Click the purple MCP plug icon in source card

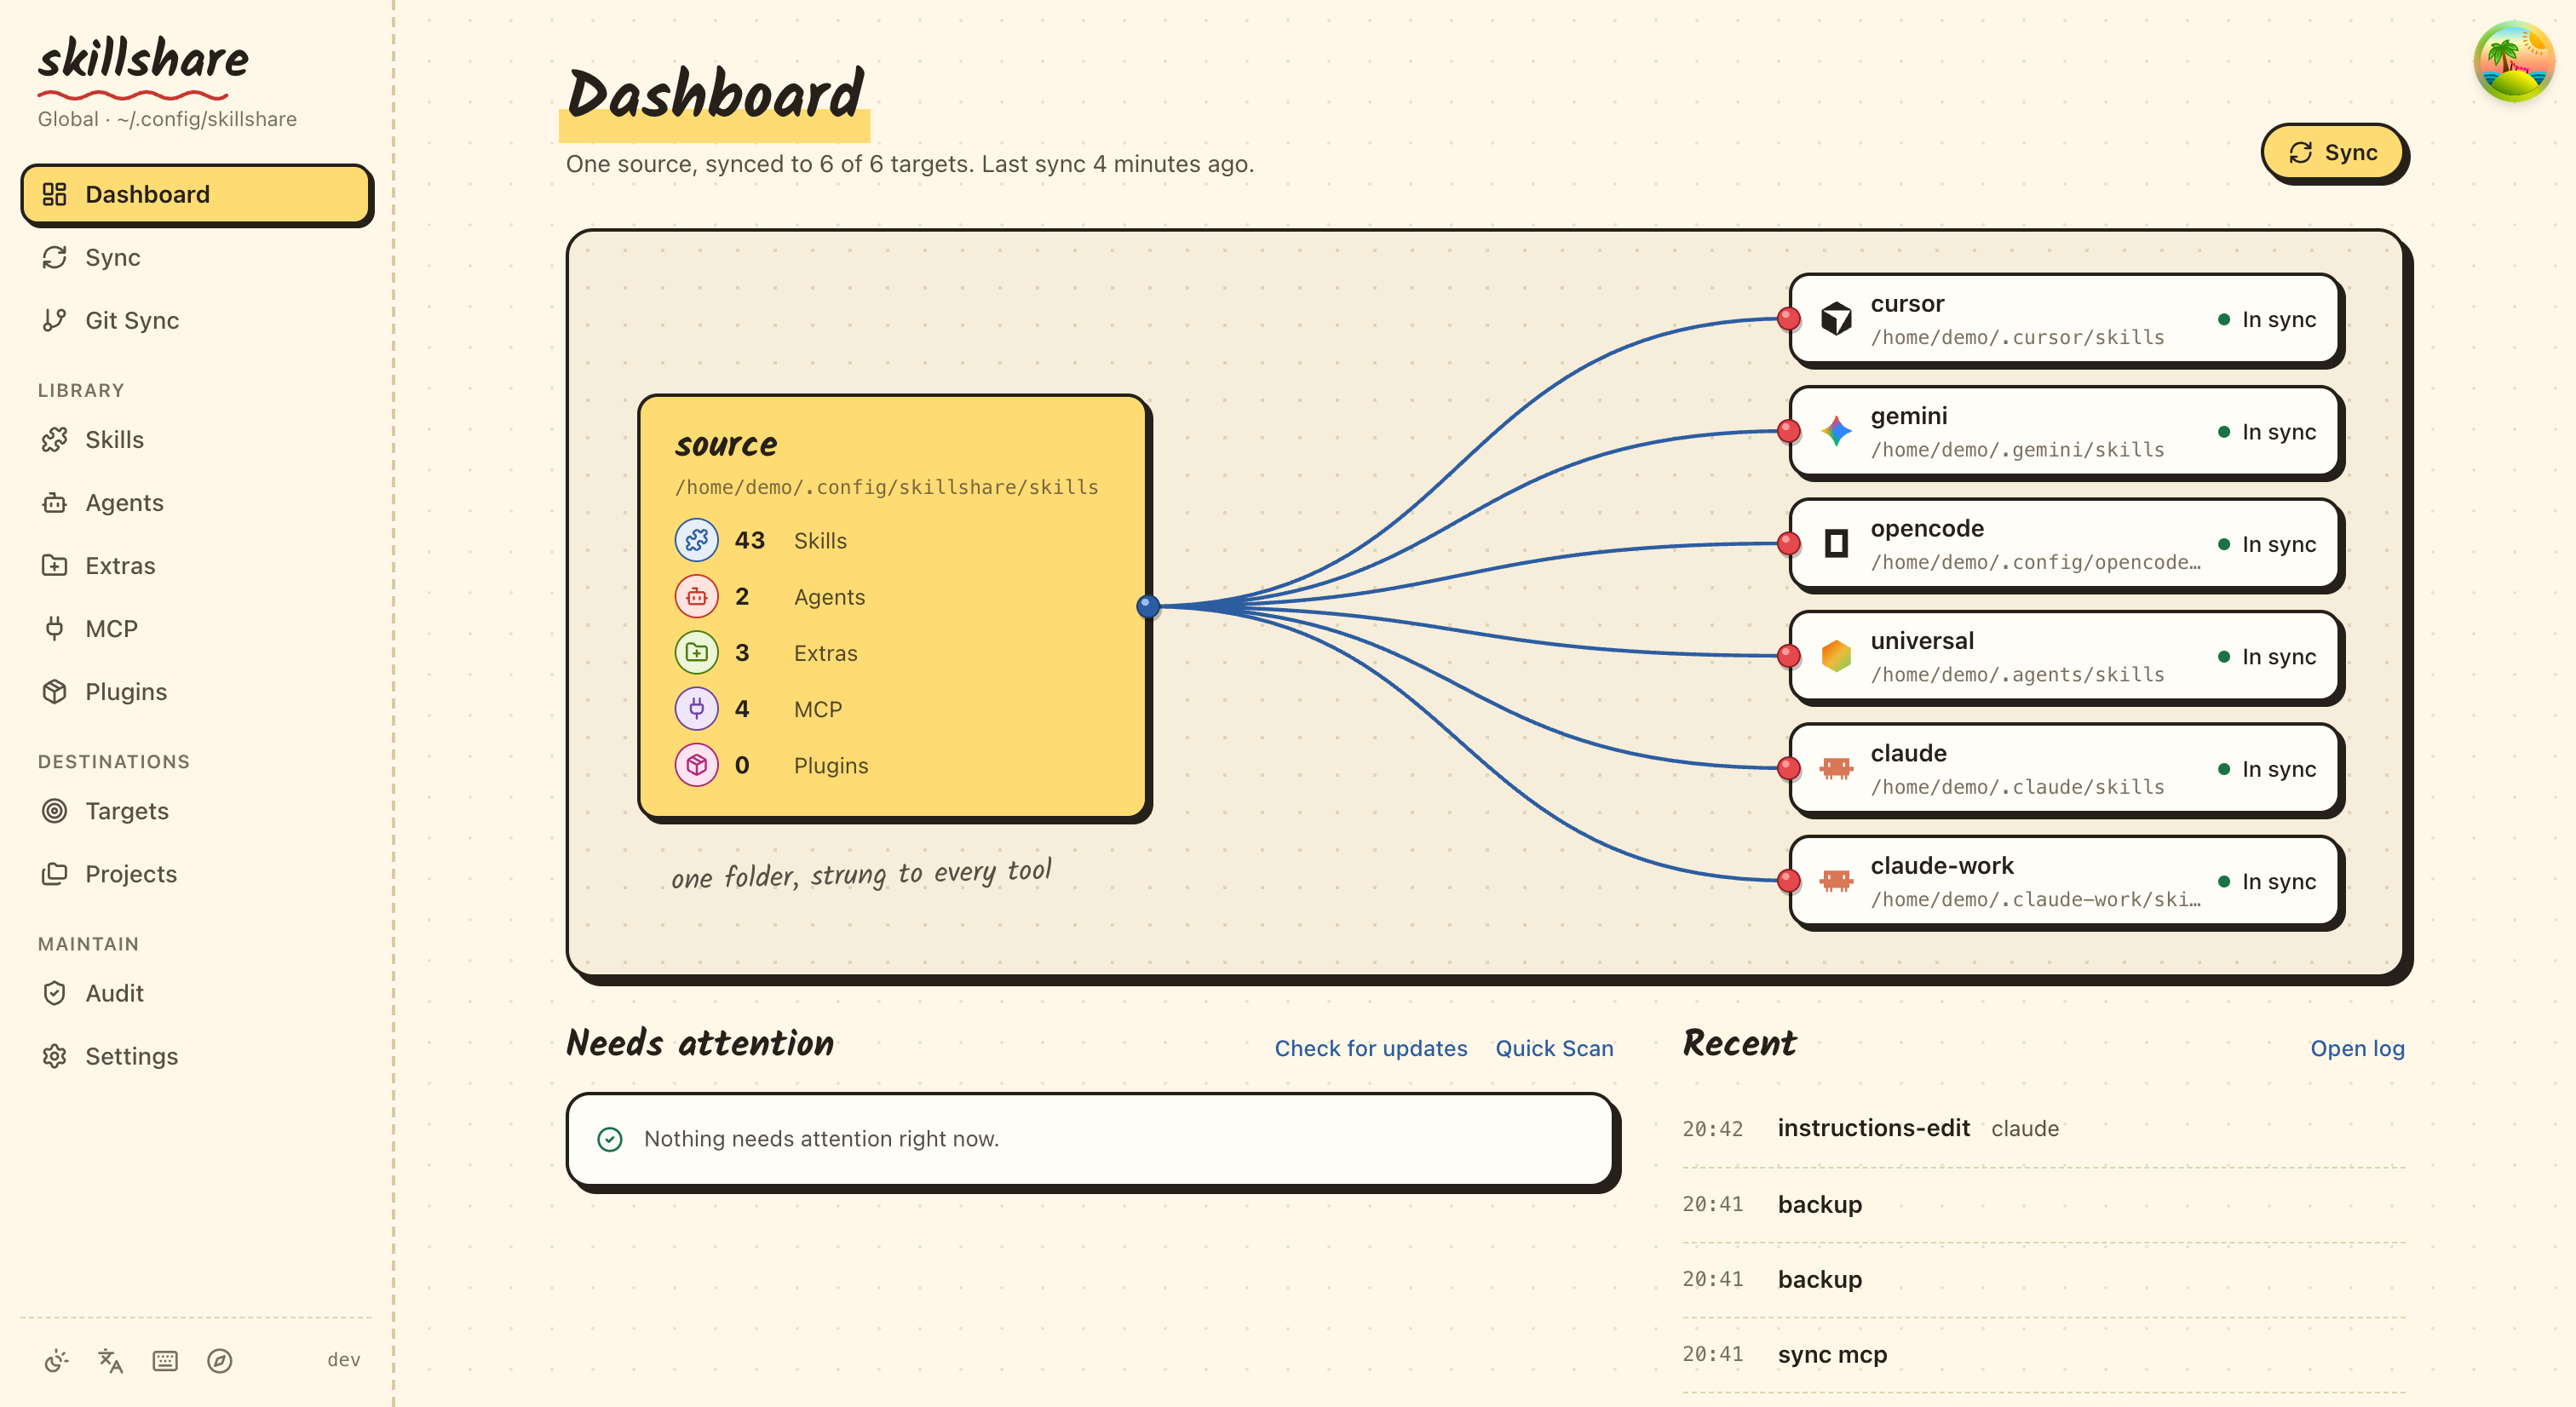coord(697,708)
